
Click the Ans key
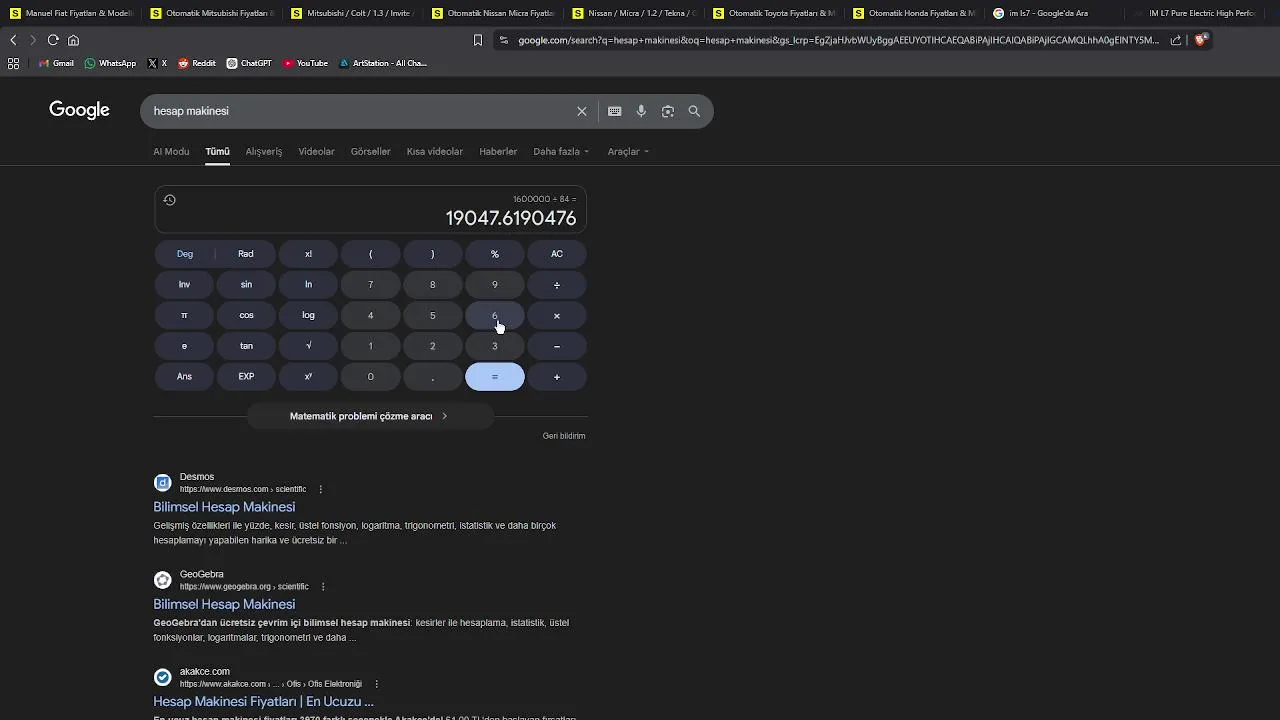click(184, 377)
